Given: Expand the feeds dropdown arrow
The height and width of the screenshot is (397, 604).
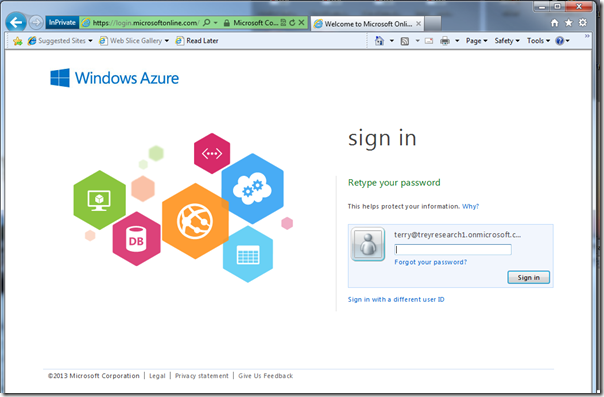Looking at the screenshot, I should point(417,41).
